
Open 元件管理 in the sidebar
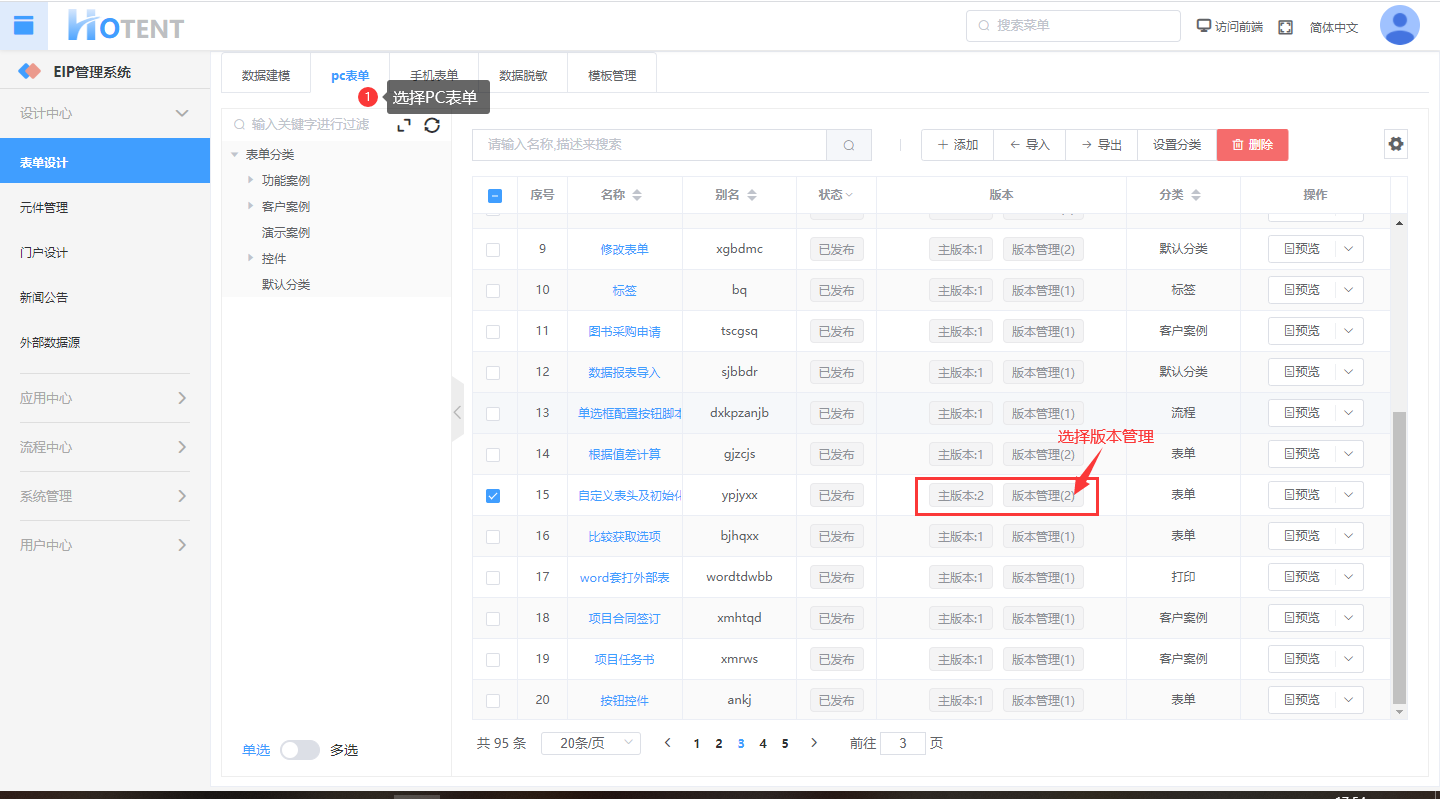click(x=44, y=208)
